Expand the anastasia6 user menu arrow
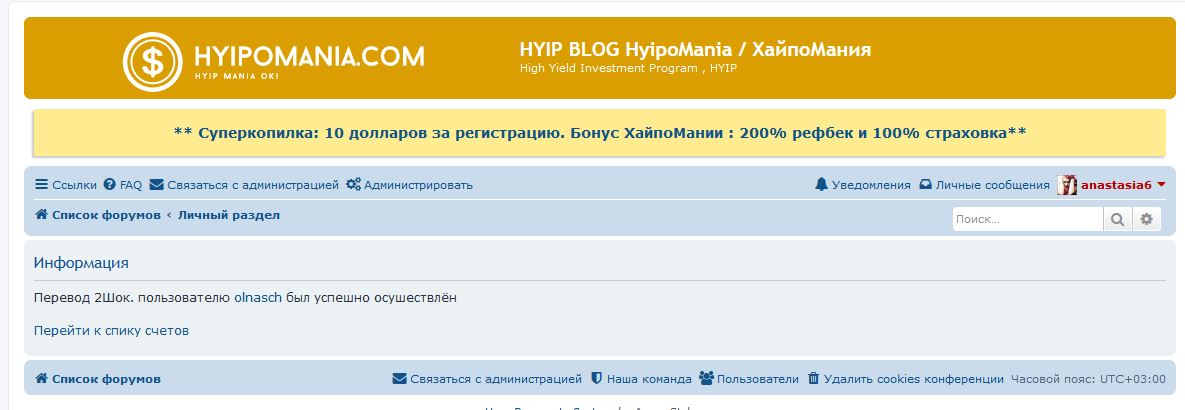Screen dimensions: 1185x410 [1161, 185]
